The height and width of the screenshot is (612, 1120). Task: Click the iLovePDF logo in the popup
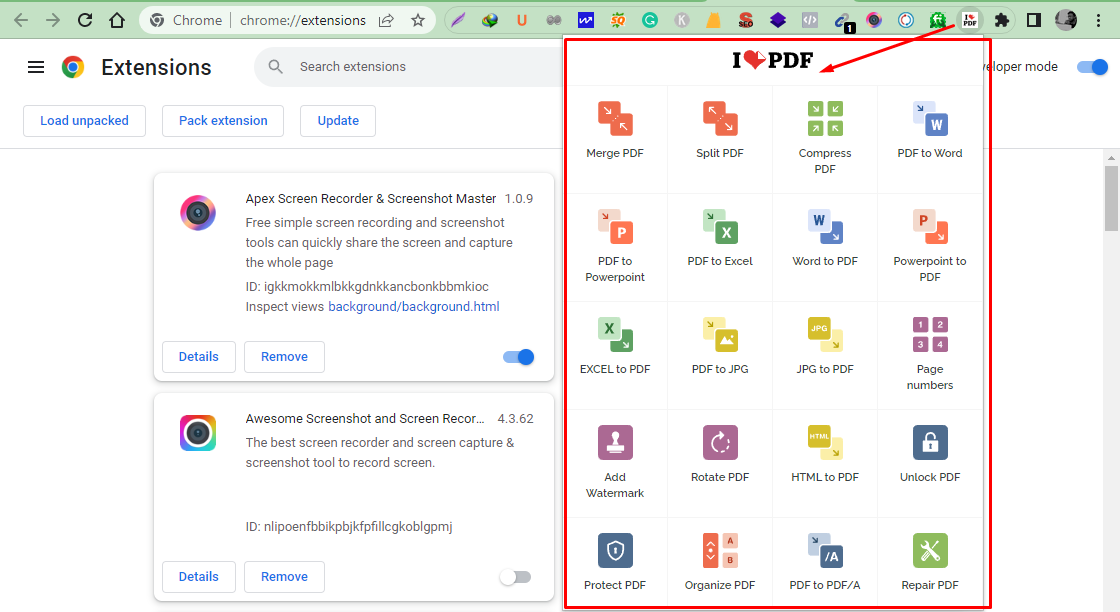tap(773, 60)
